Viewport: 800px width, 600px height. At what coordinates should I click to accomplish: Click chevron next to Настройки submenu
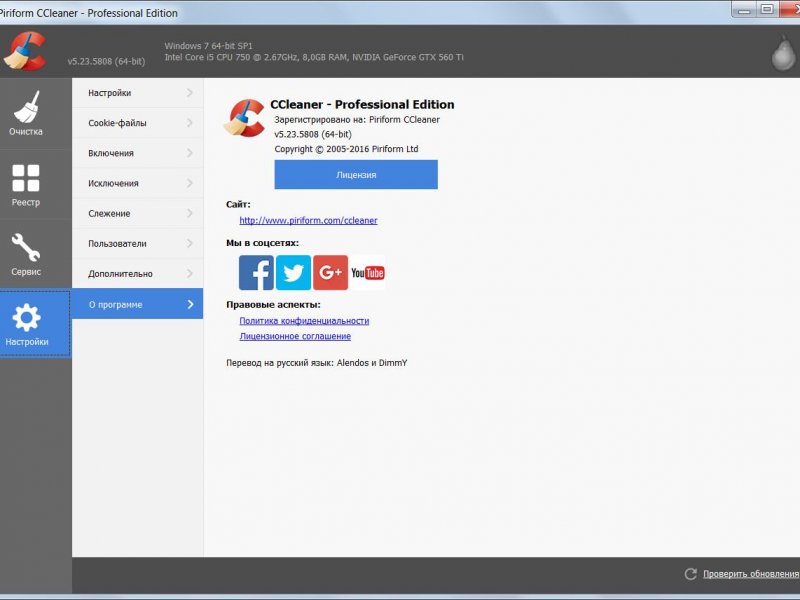[x=190, y=93]
